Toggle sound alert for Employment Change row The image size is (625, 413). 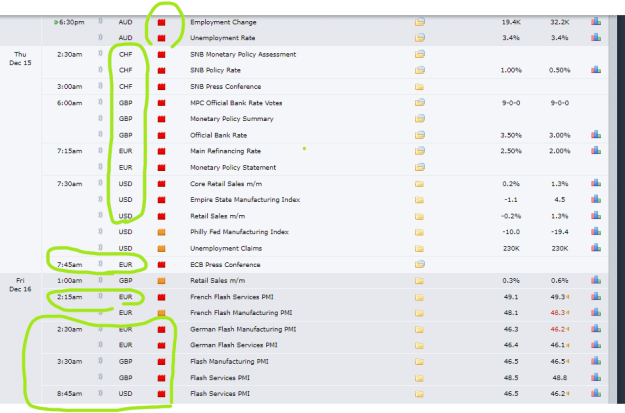(100, 21)
